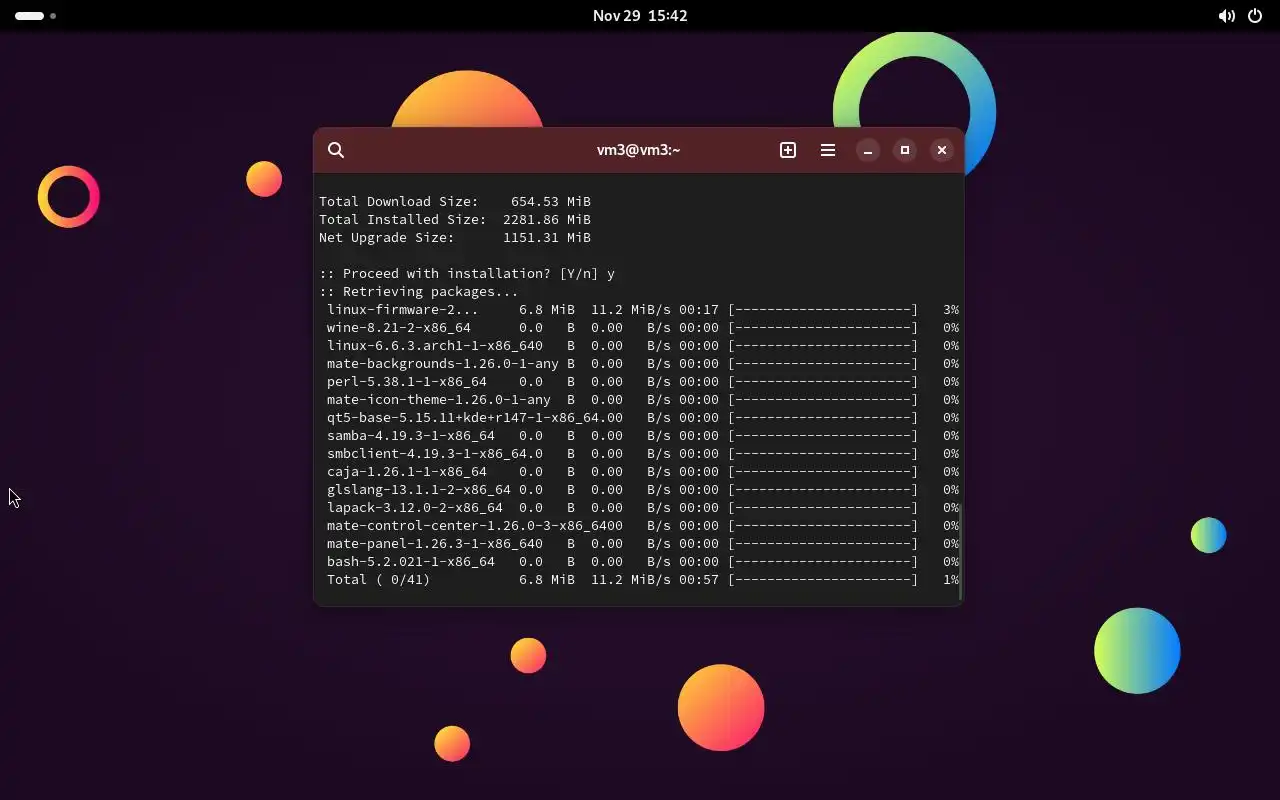This screenshot has width=1280, height=800.
Task: Click the workspace indicator dot in top bar
Action: point(53,16)
